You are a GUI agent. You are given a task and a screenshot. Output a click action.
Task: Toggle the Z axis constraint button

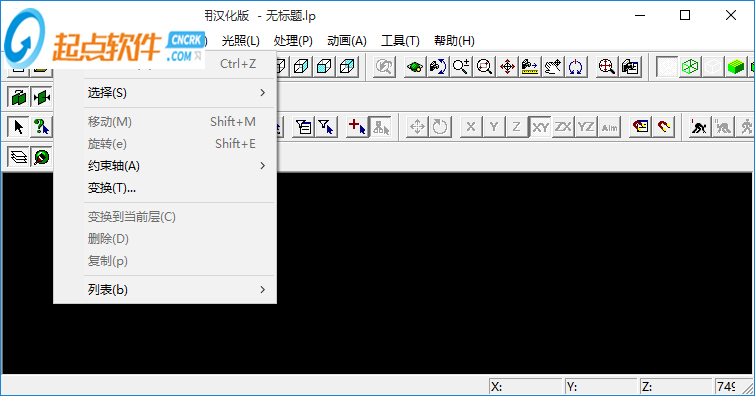click(x=516, y=127)
